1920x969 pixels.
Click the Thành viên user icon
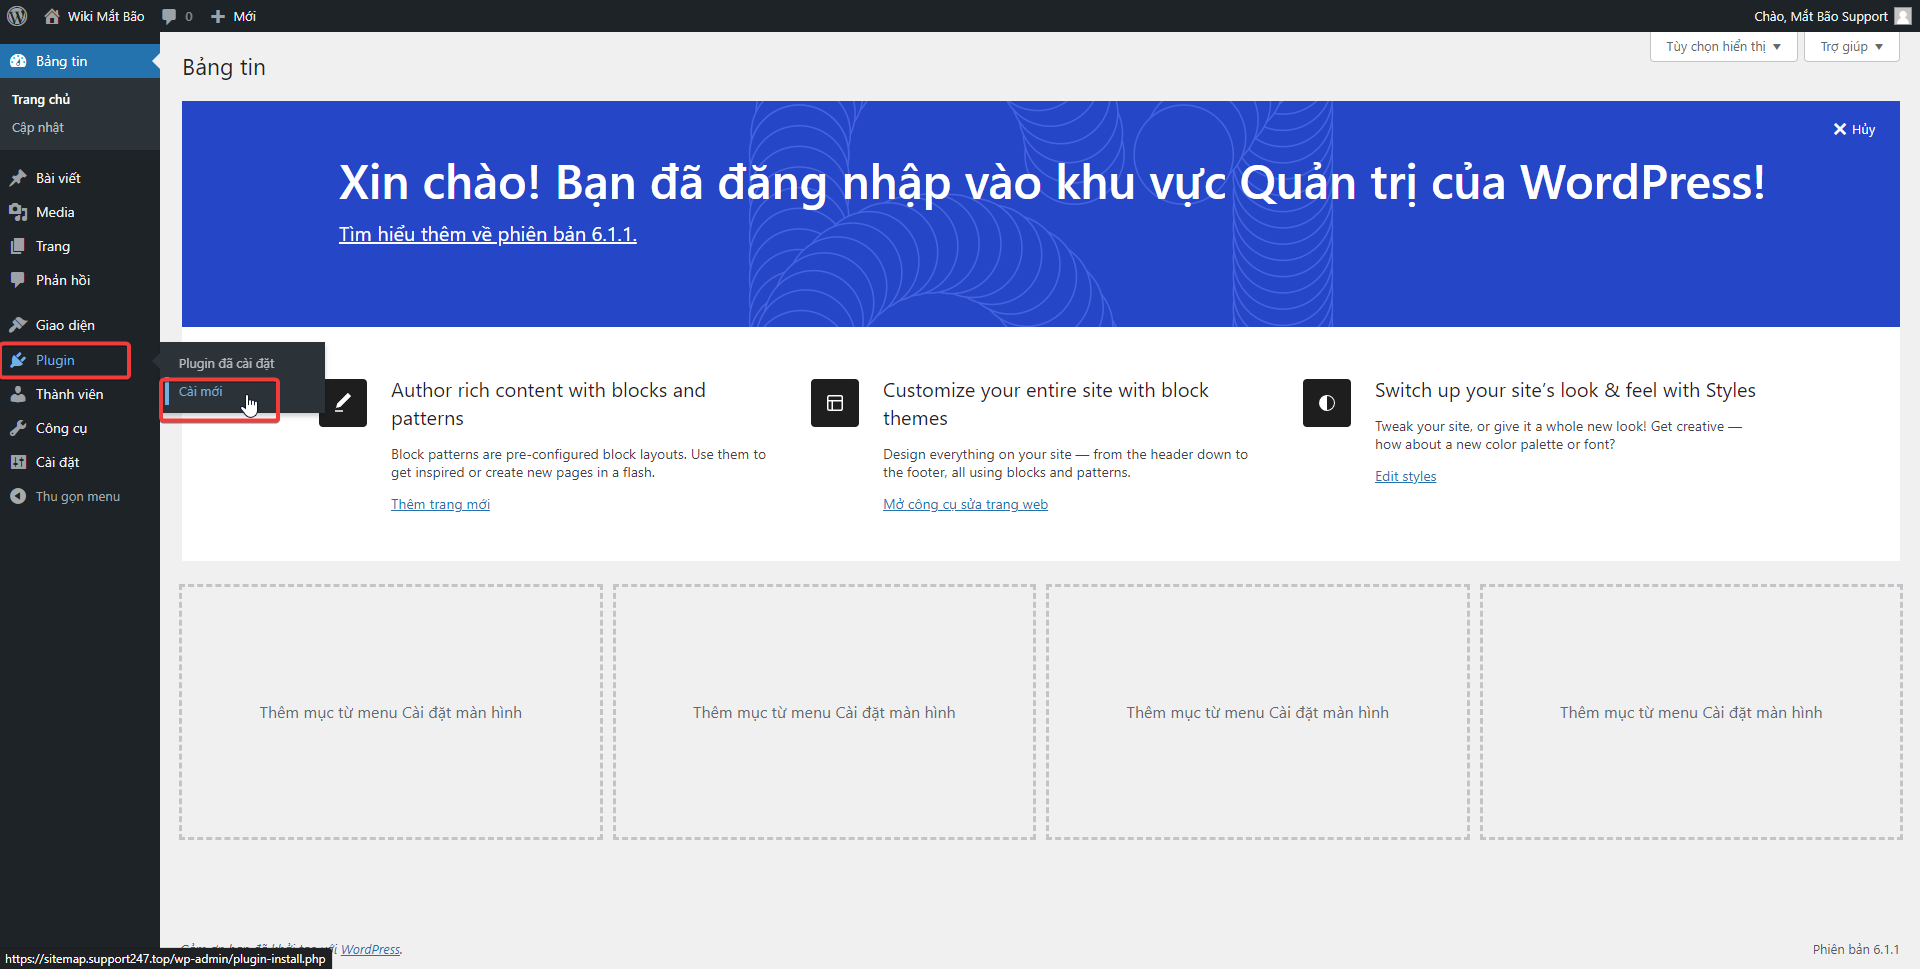(18, 394)
